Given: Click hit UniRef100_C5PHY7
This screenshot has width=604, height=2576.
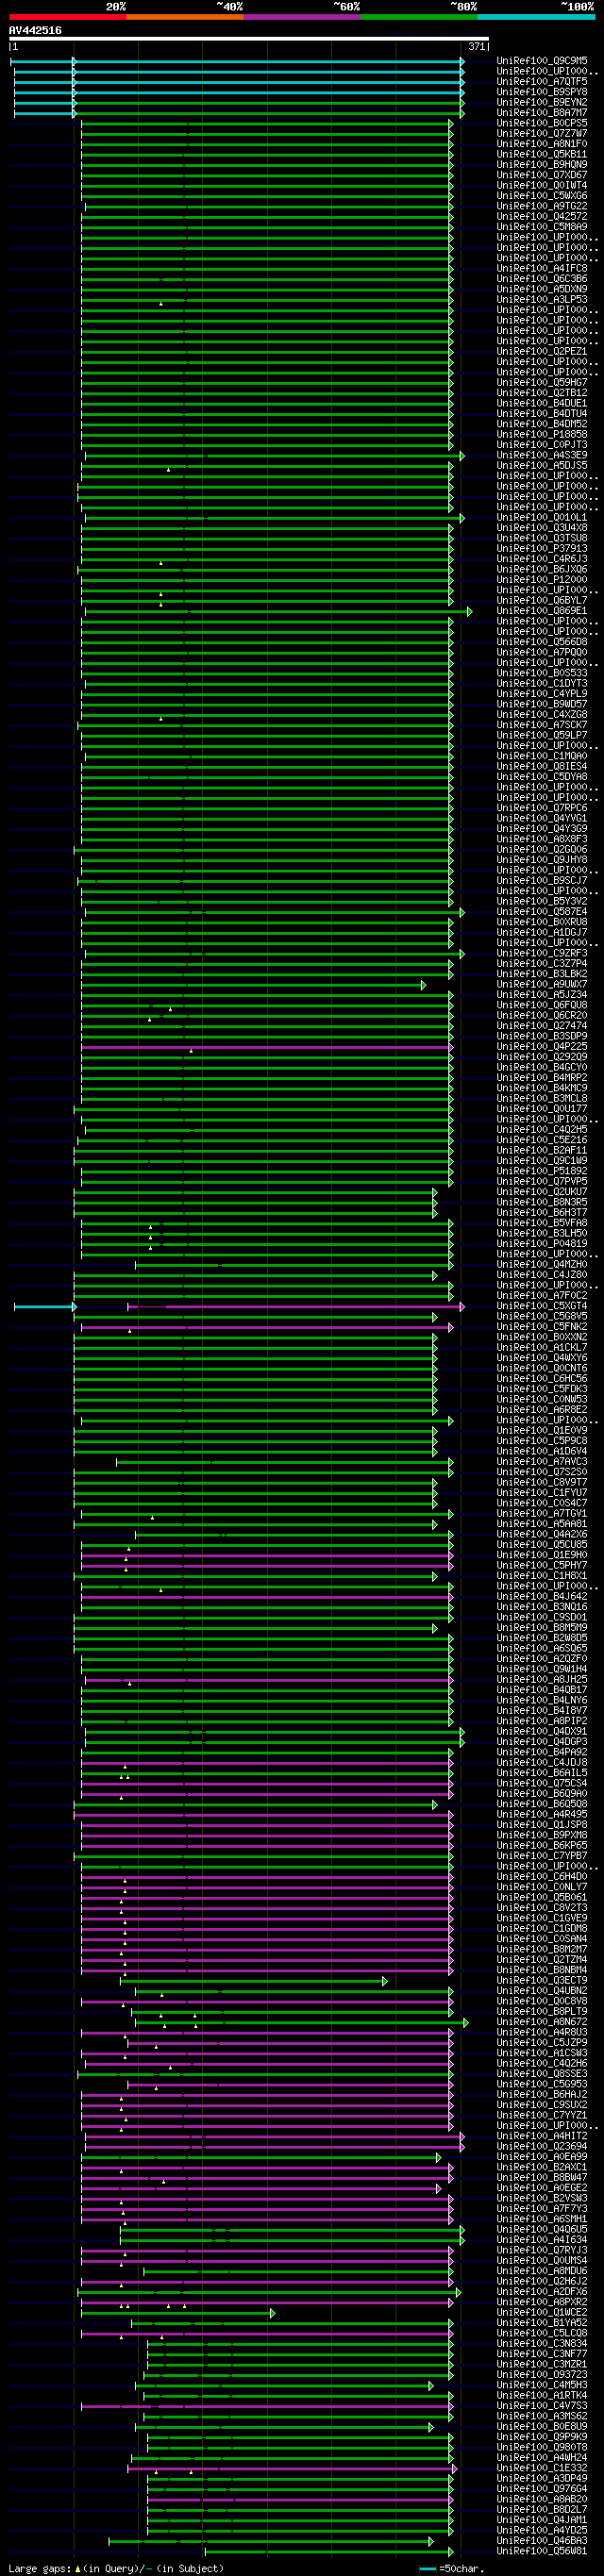Looking at the screenshot, I should pyautogui.click(x=542, y=1566).
